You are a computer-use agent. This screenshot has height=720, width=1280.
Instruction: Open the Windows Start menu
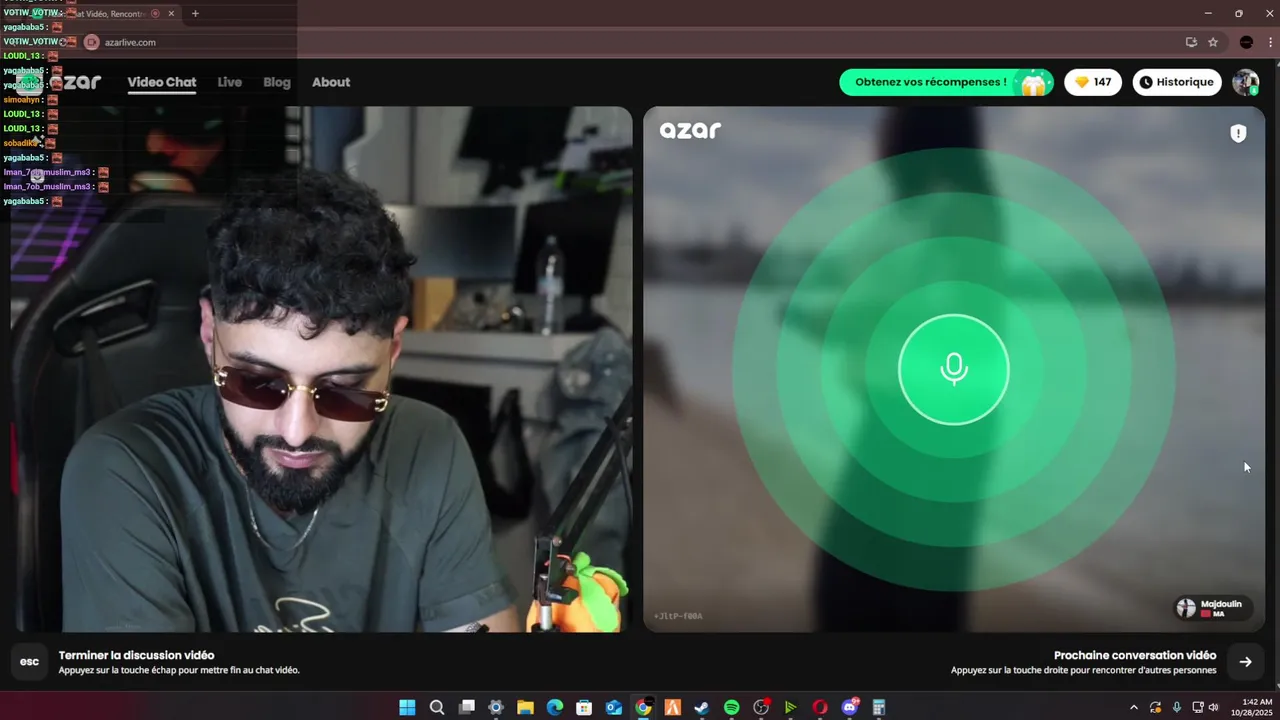pyautogui.click(x=407, y=707)
